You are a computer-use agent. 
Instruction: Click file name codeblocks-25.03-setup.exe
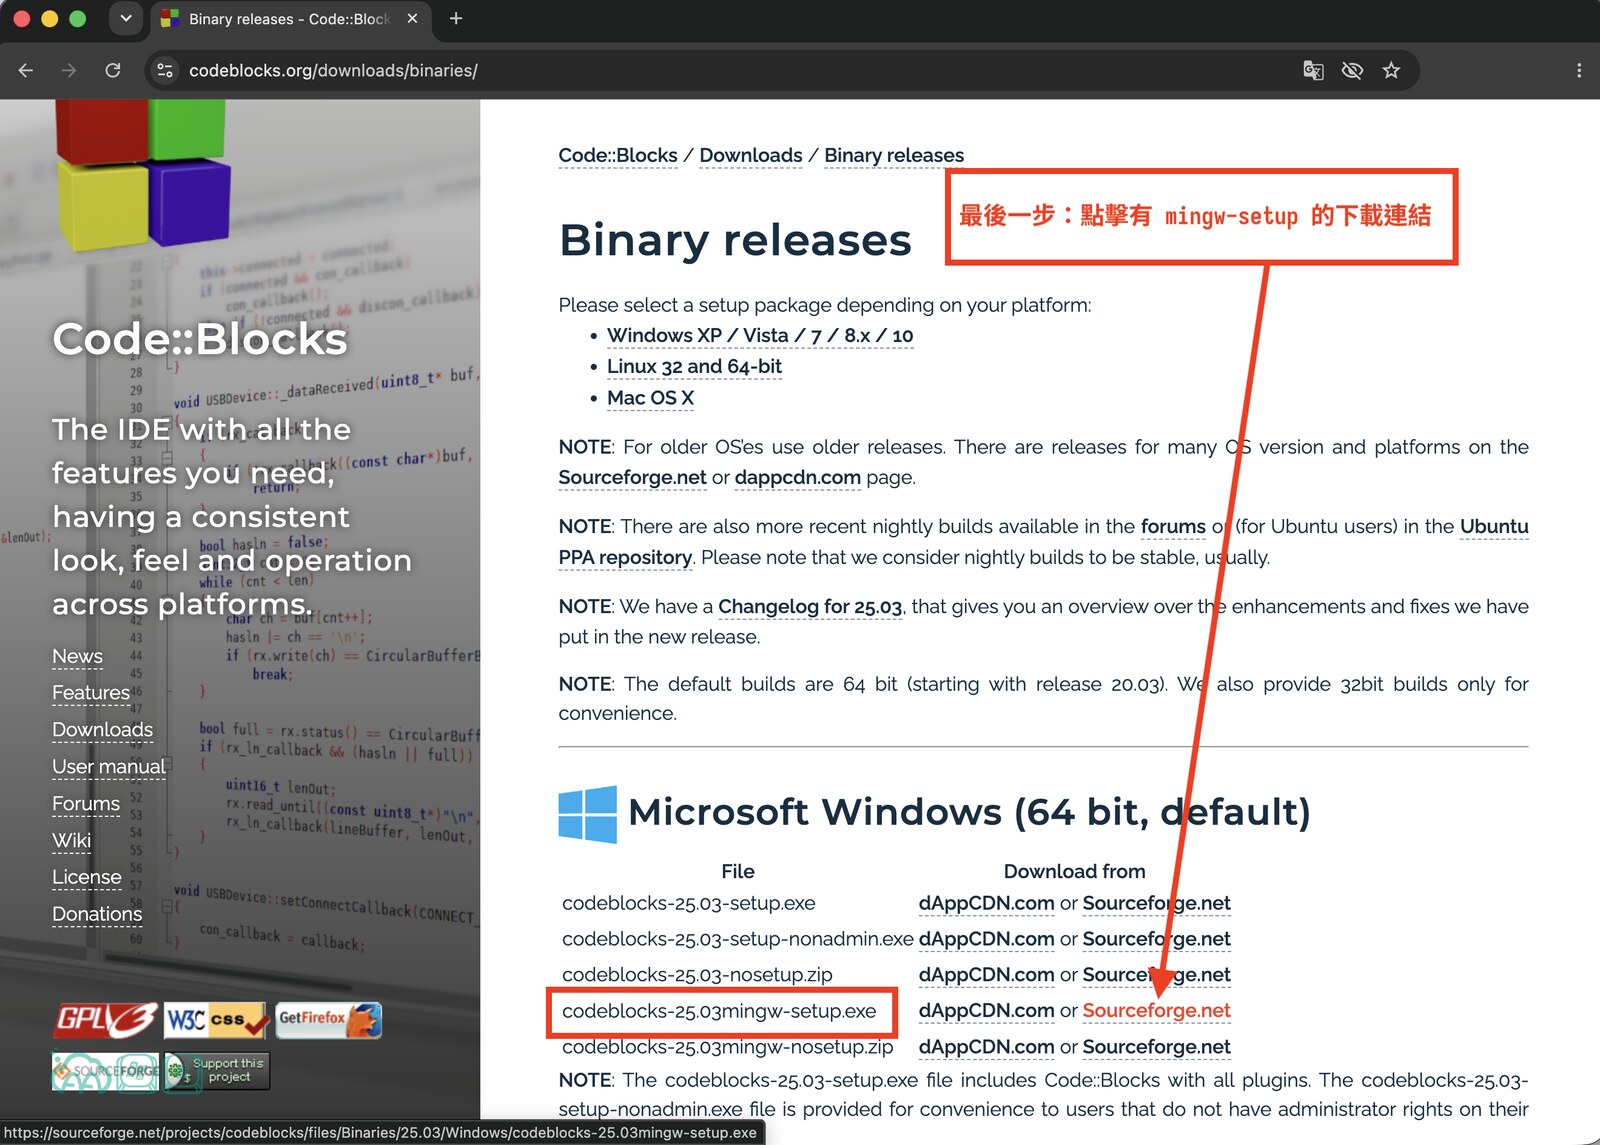pyautogui.click(x=689, y=903)
